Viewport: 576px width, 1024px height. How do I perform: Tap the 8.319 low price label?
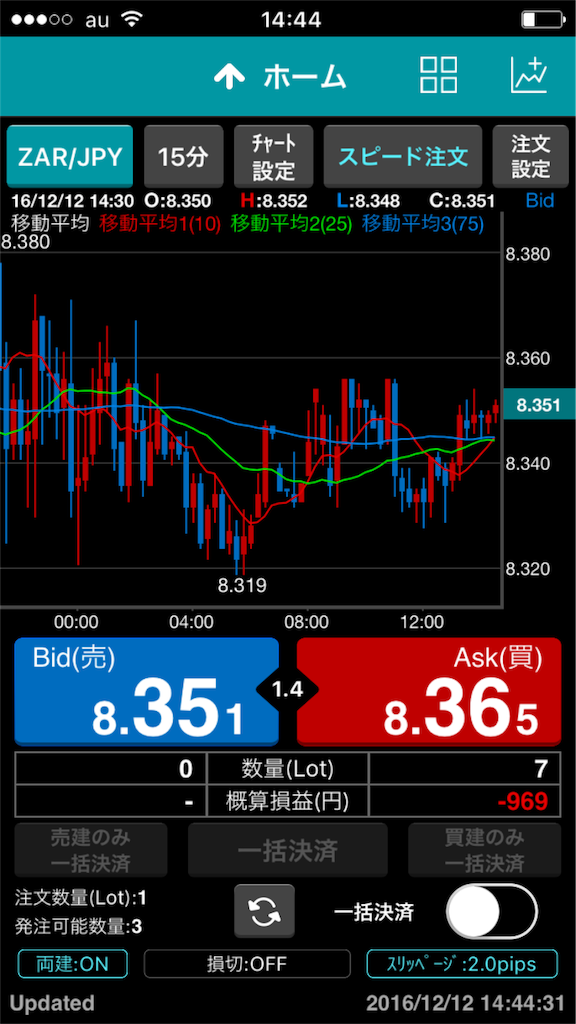(242, 585)
